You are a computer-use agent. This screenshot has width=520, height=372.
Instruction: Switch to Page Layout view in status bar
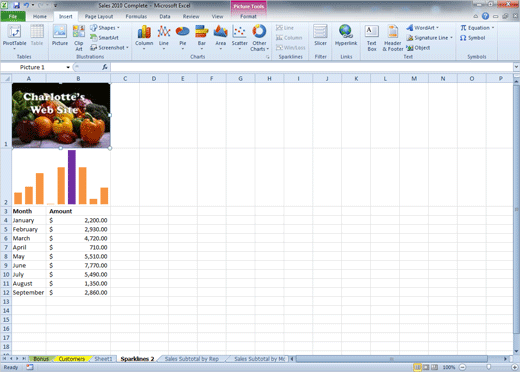point(426,367)
